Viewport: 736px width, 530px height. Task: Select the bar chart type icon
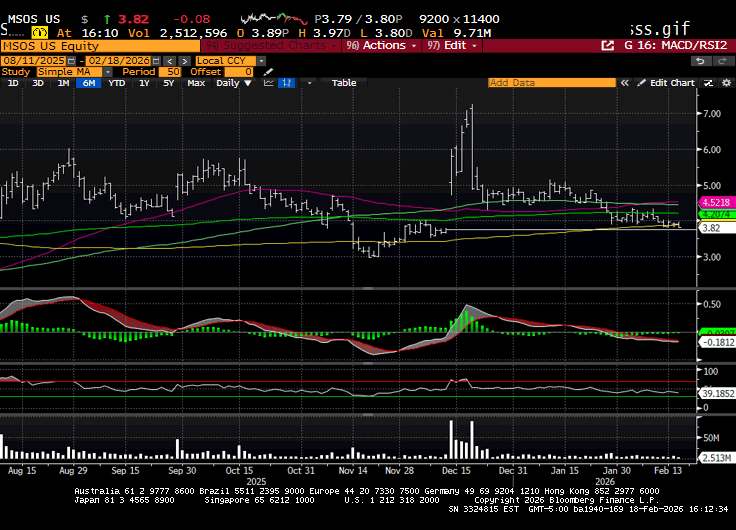286,83
